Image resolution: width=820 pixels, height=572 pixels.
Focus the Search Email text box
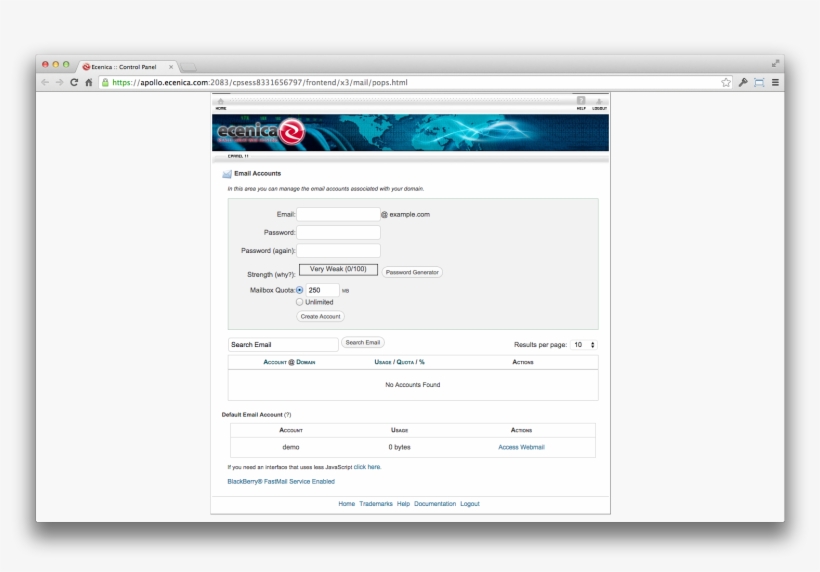point(283,345)
